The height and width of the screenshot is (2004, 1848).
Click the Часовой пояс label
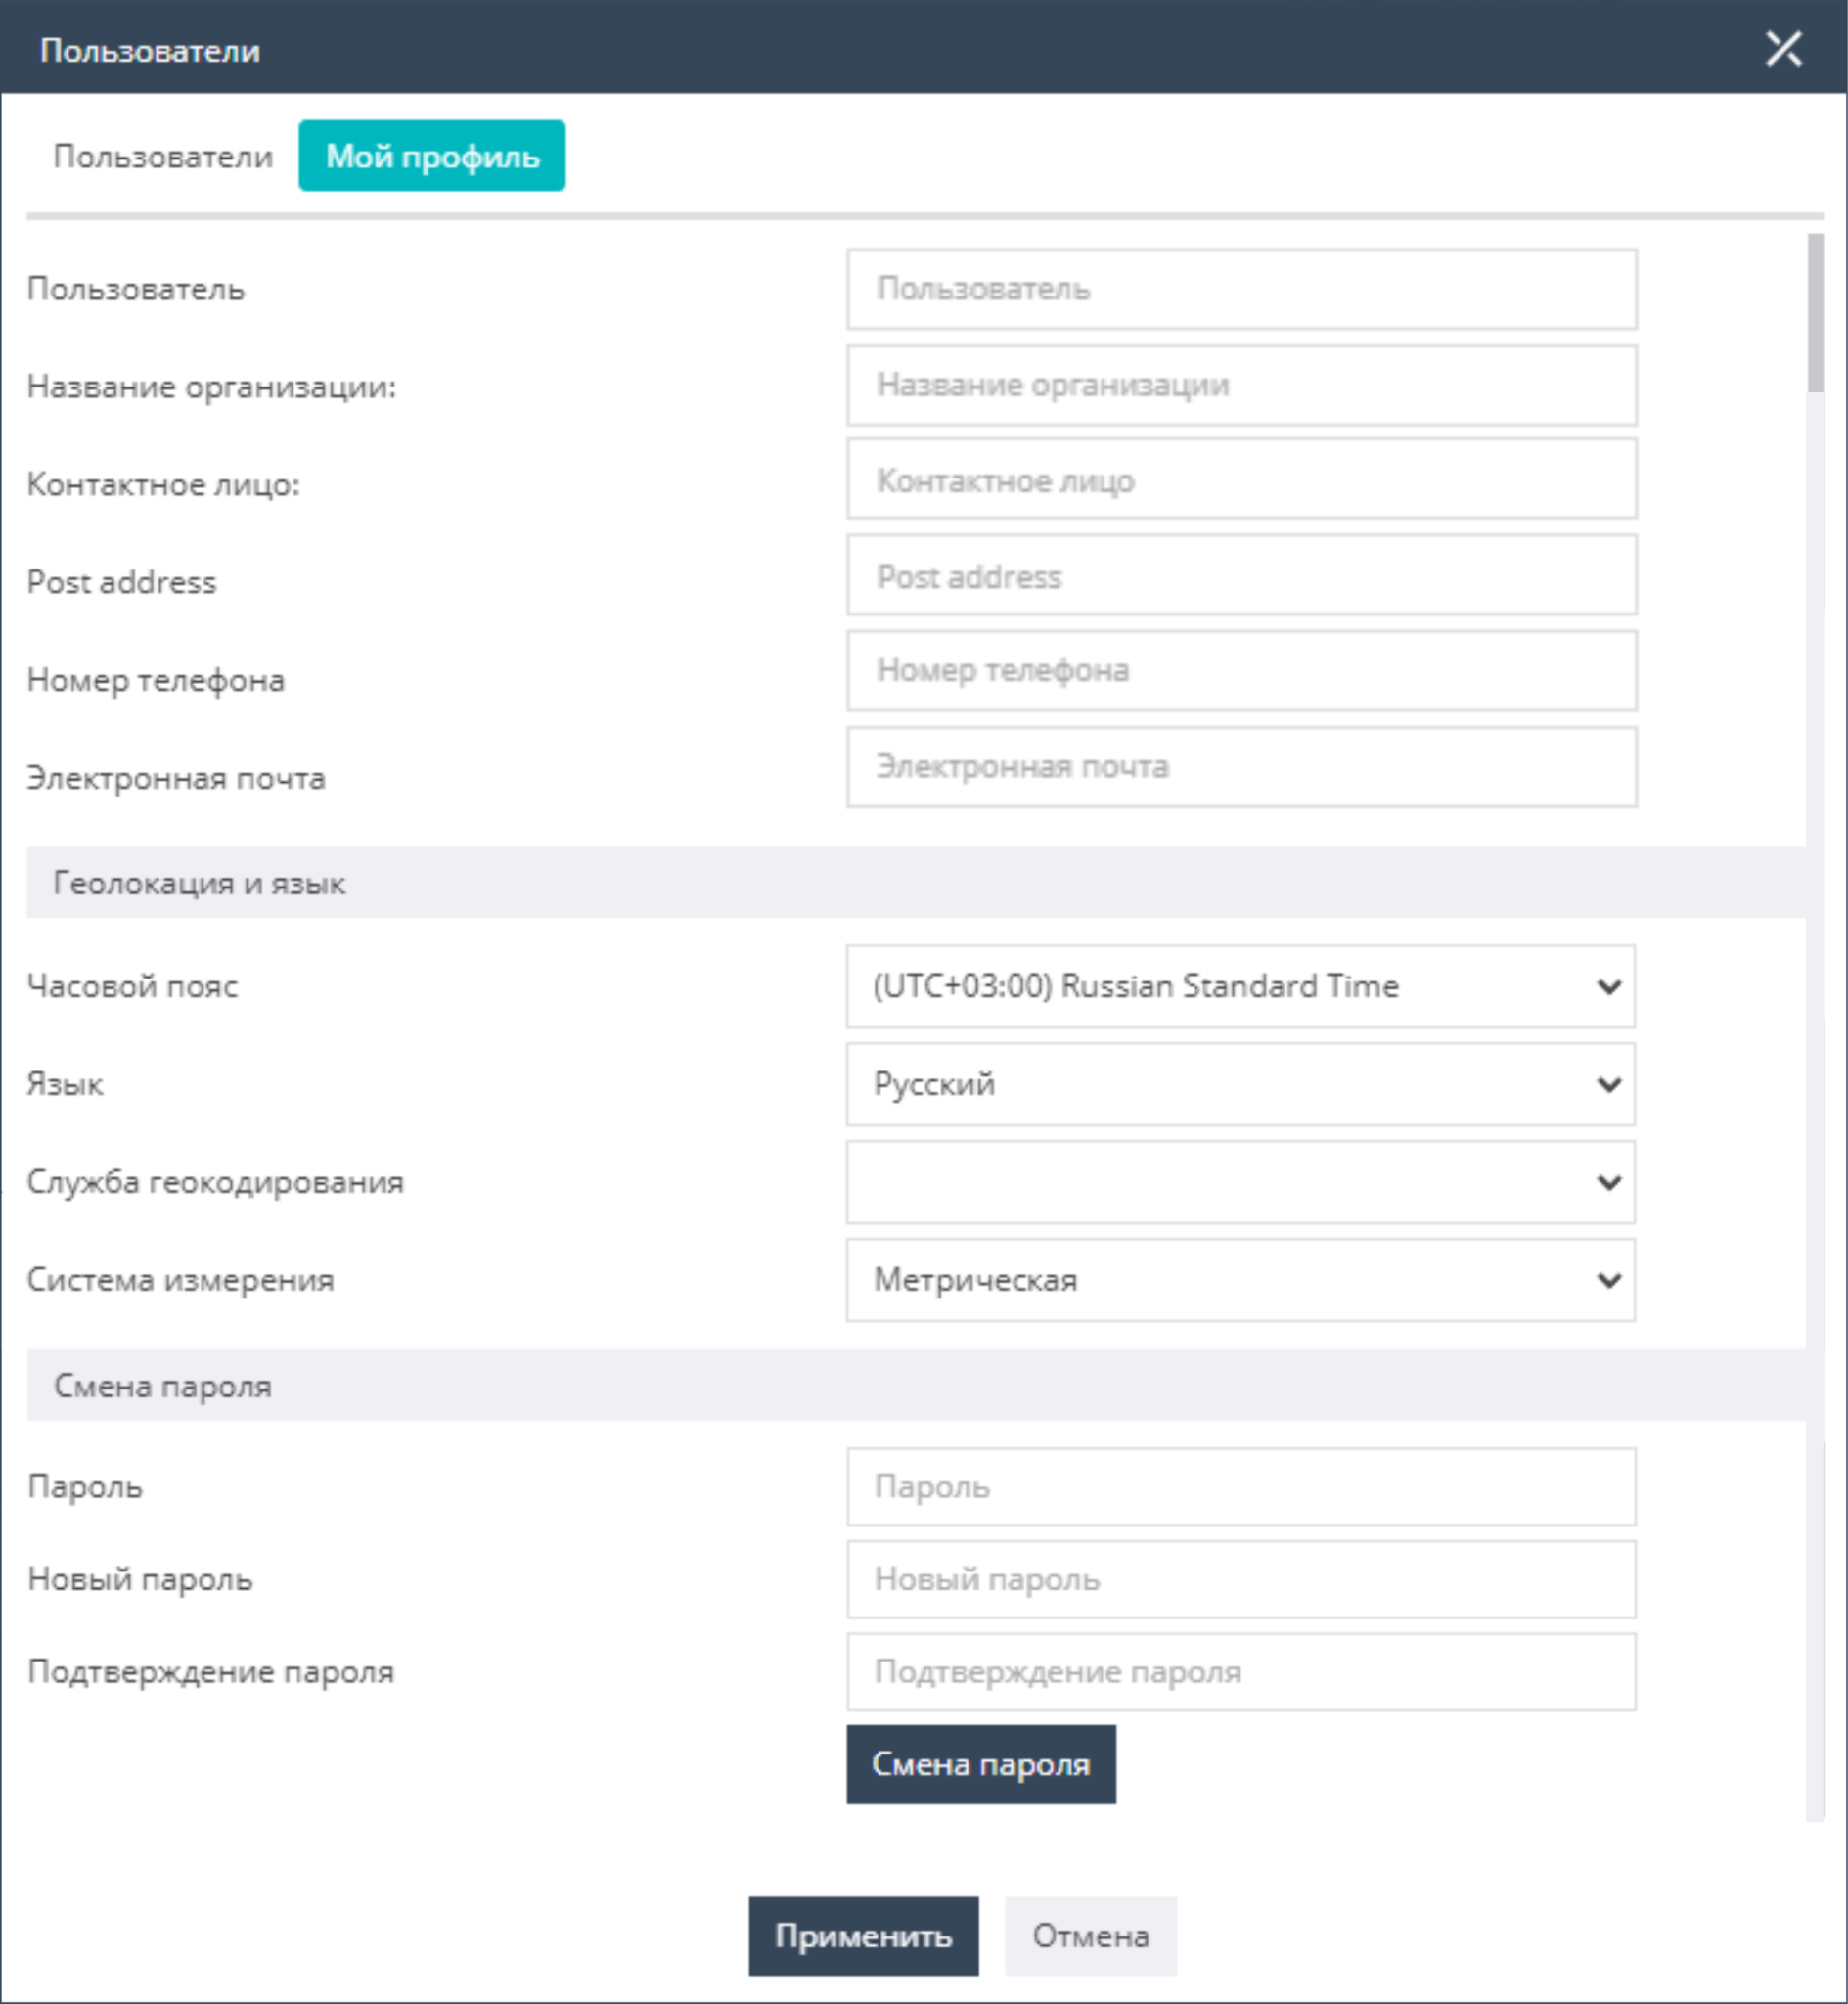click(x=132, y=986)
